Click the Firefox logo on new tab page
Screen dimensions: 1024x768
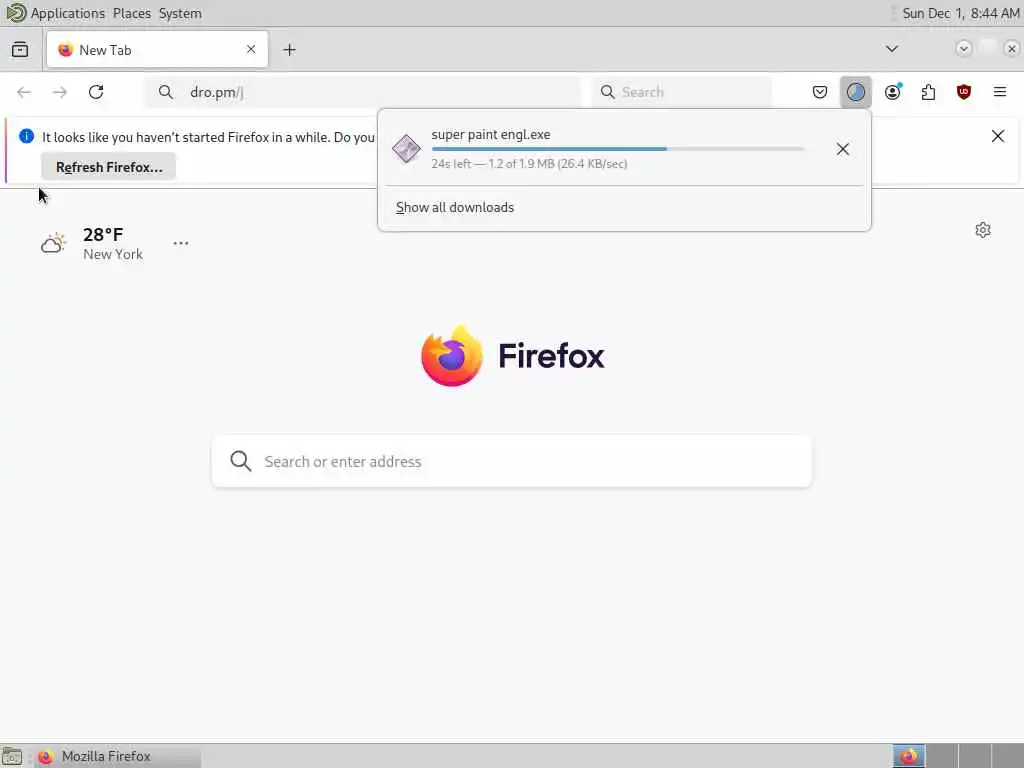513,356
